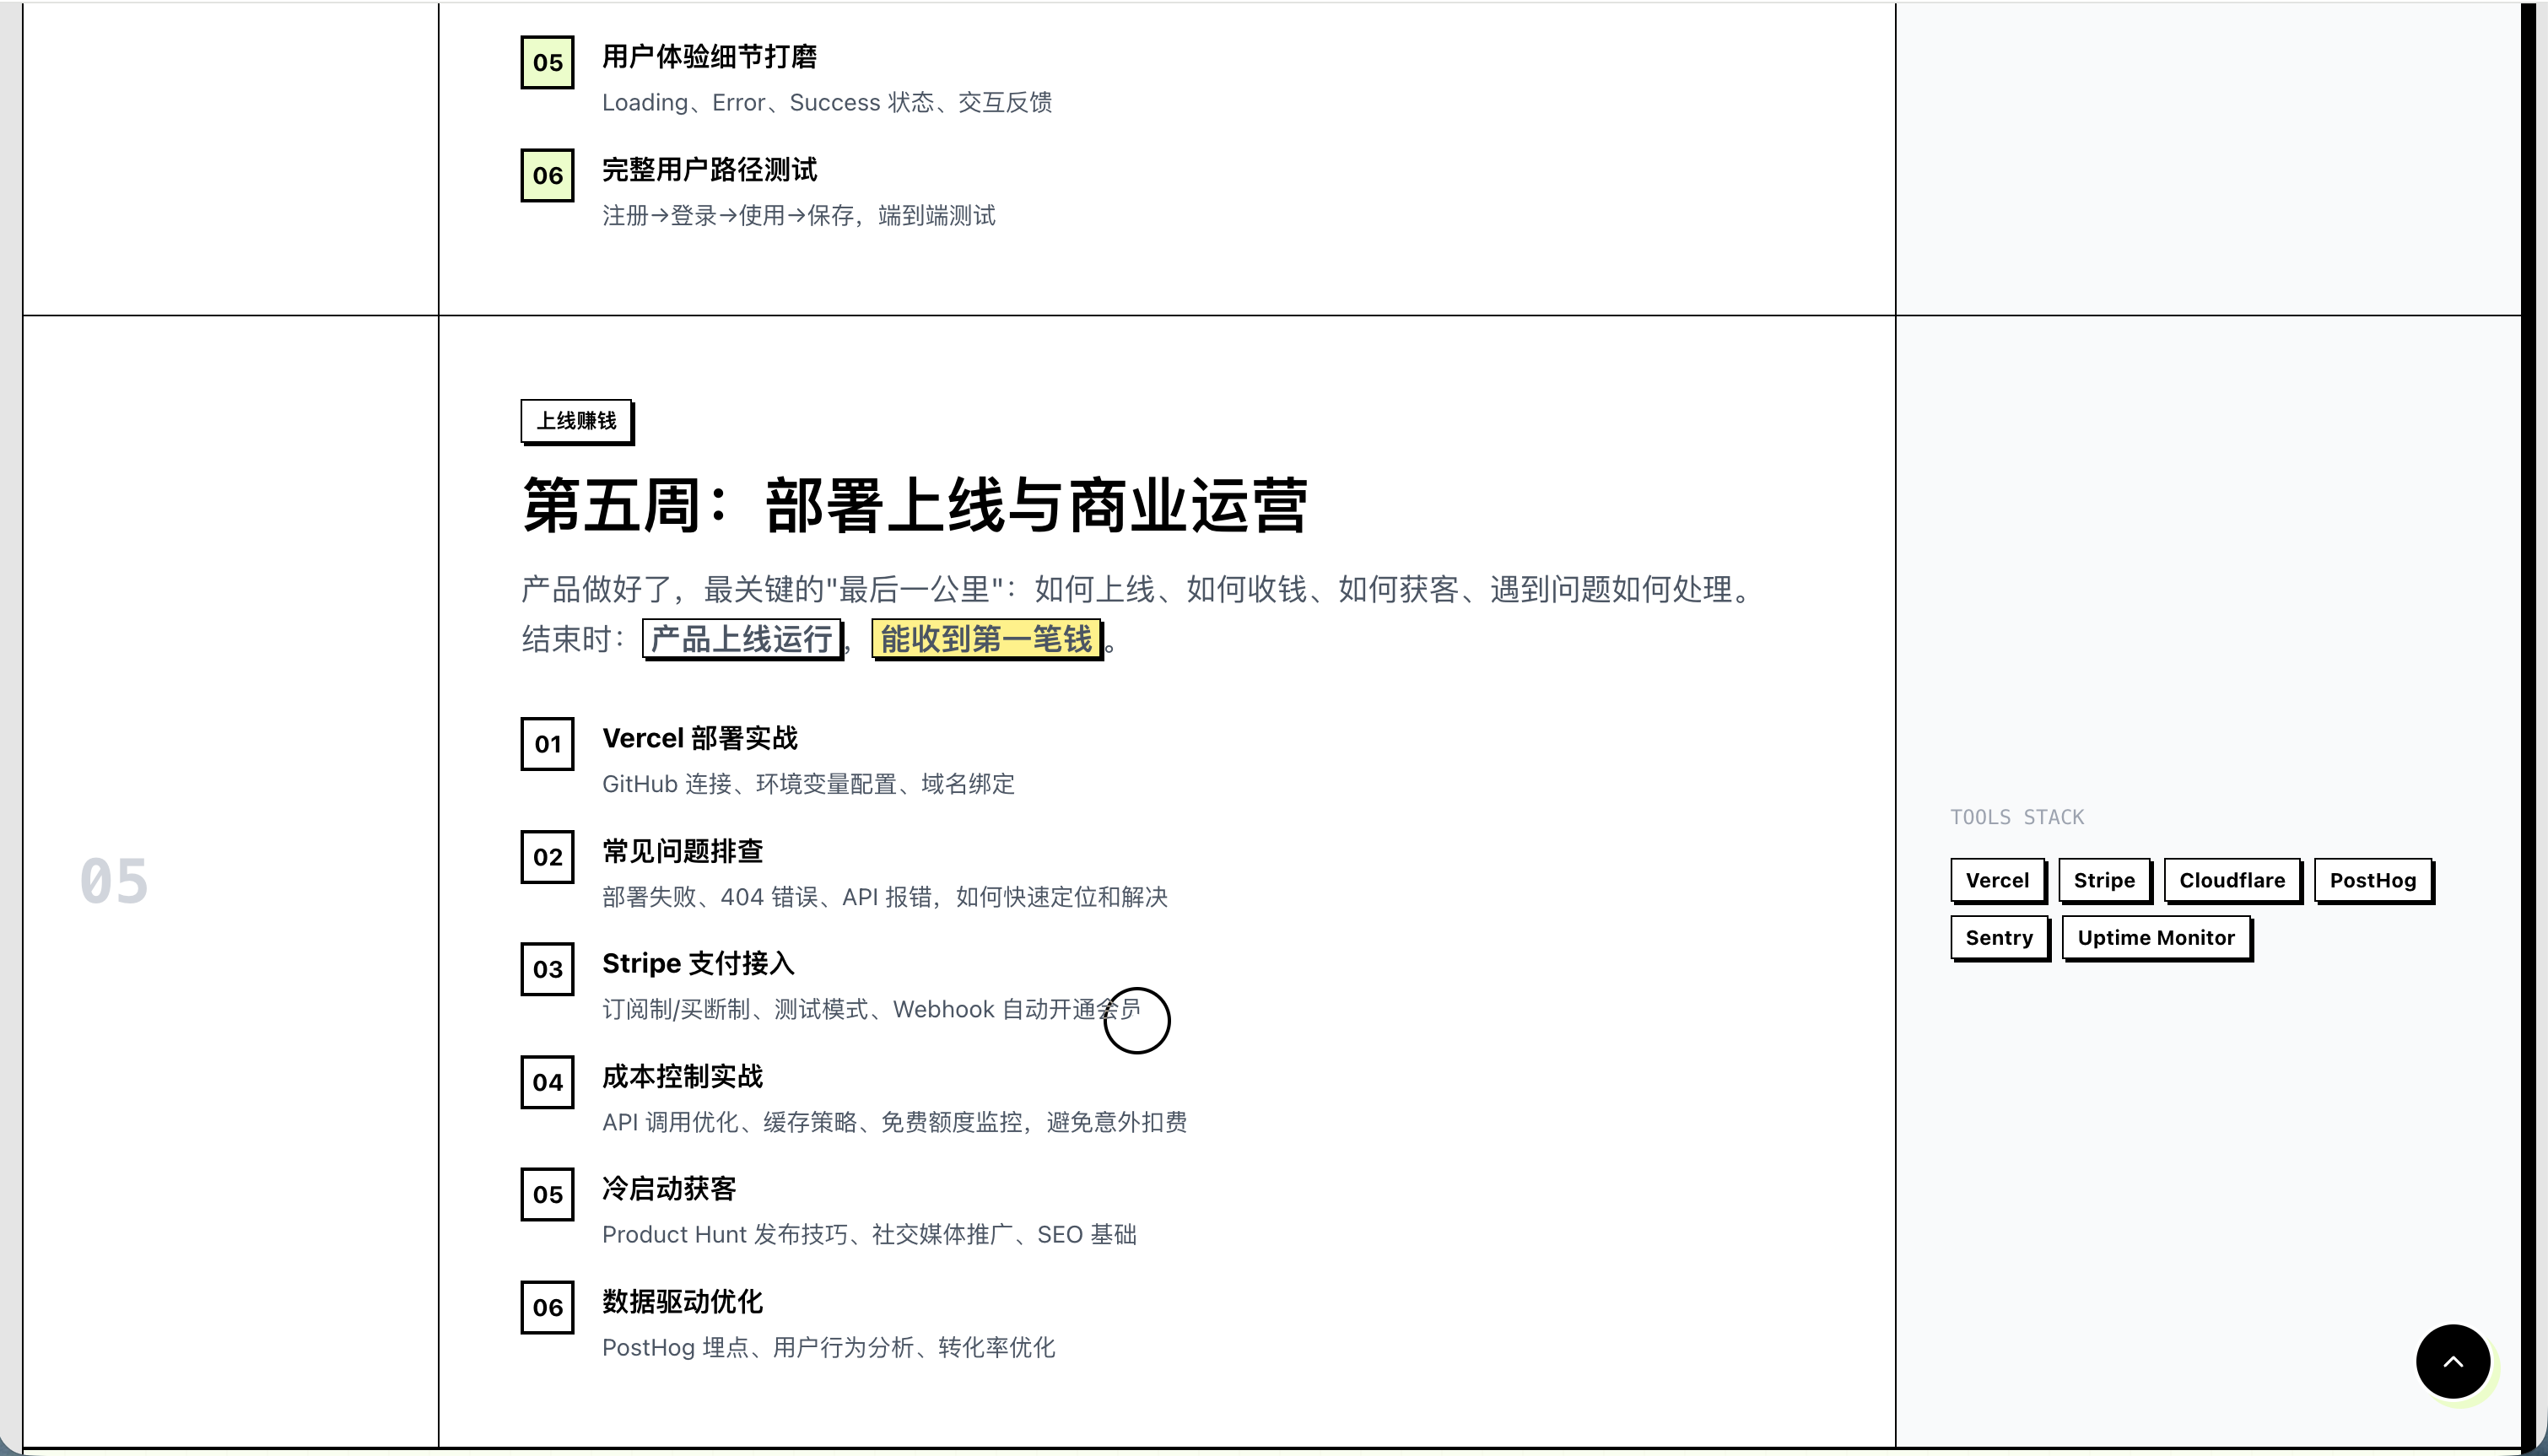This screenshot has width=2548, height=1456.
Task: Click the 05 number box for 冷启动获客
Action: (x=547, y=1194)
